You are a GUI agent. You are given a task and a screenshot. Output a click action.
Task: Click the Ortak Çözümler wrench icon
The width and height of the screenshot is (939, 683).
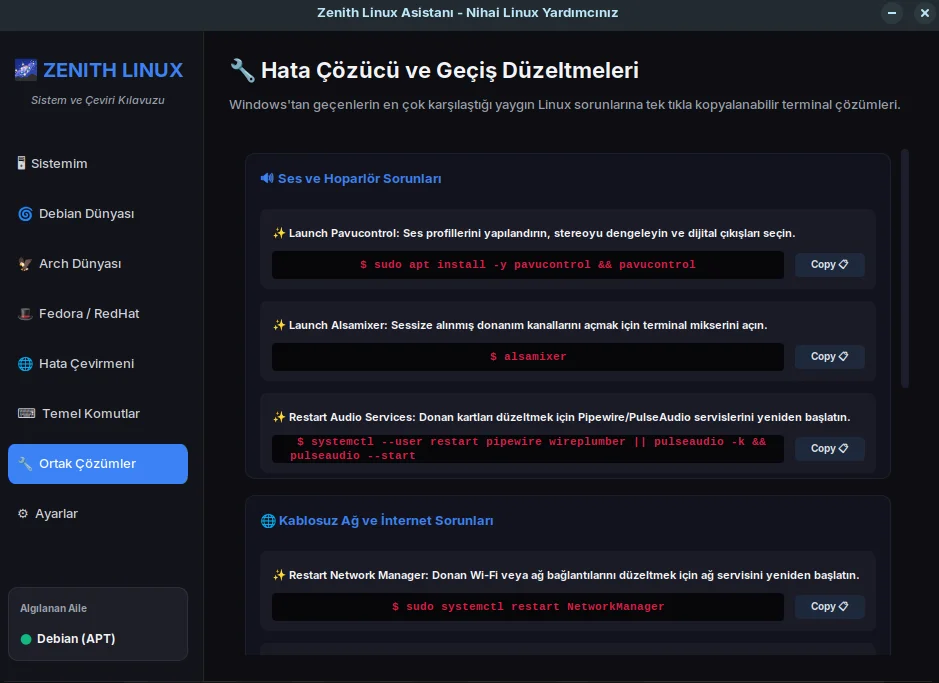click(x=25, y=464)
